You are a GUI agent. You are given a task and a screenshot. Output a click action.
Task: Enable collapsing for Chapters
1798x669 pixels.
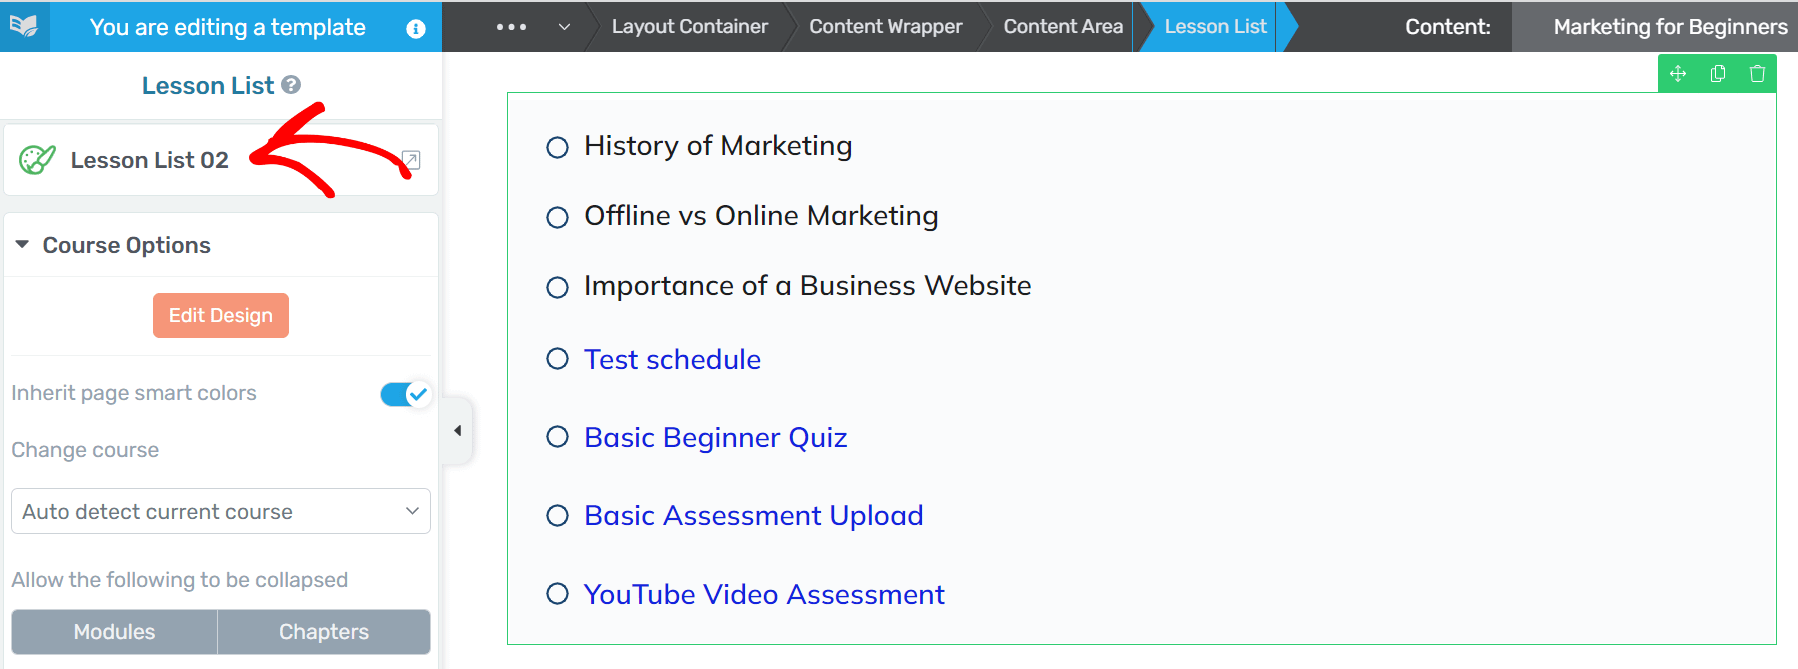[x=324, y=632]
